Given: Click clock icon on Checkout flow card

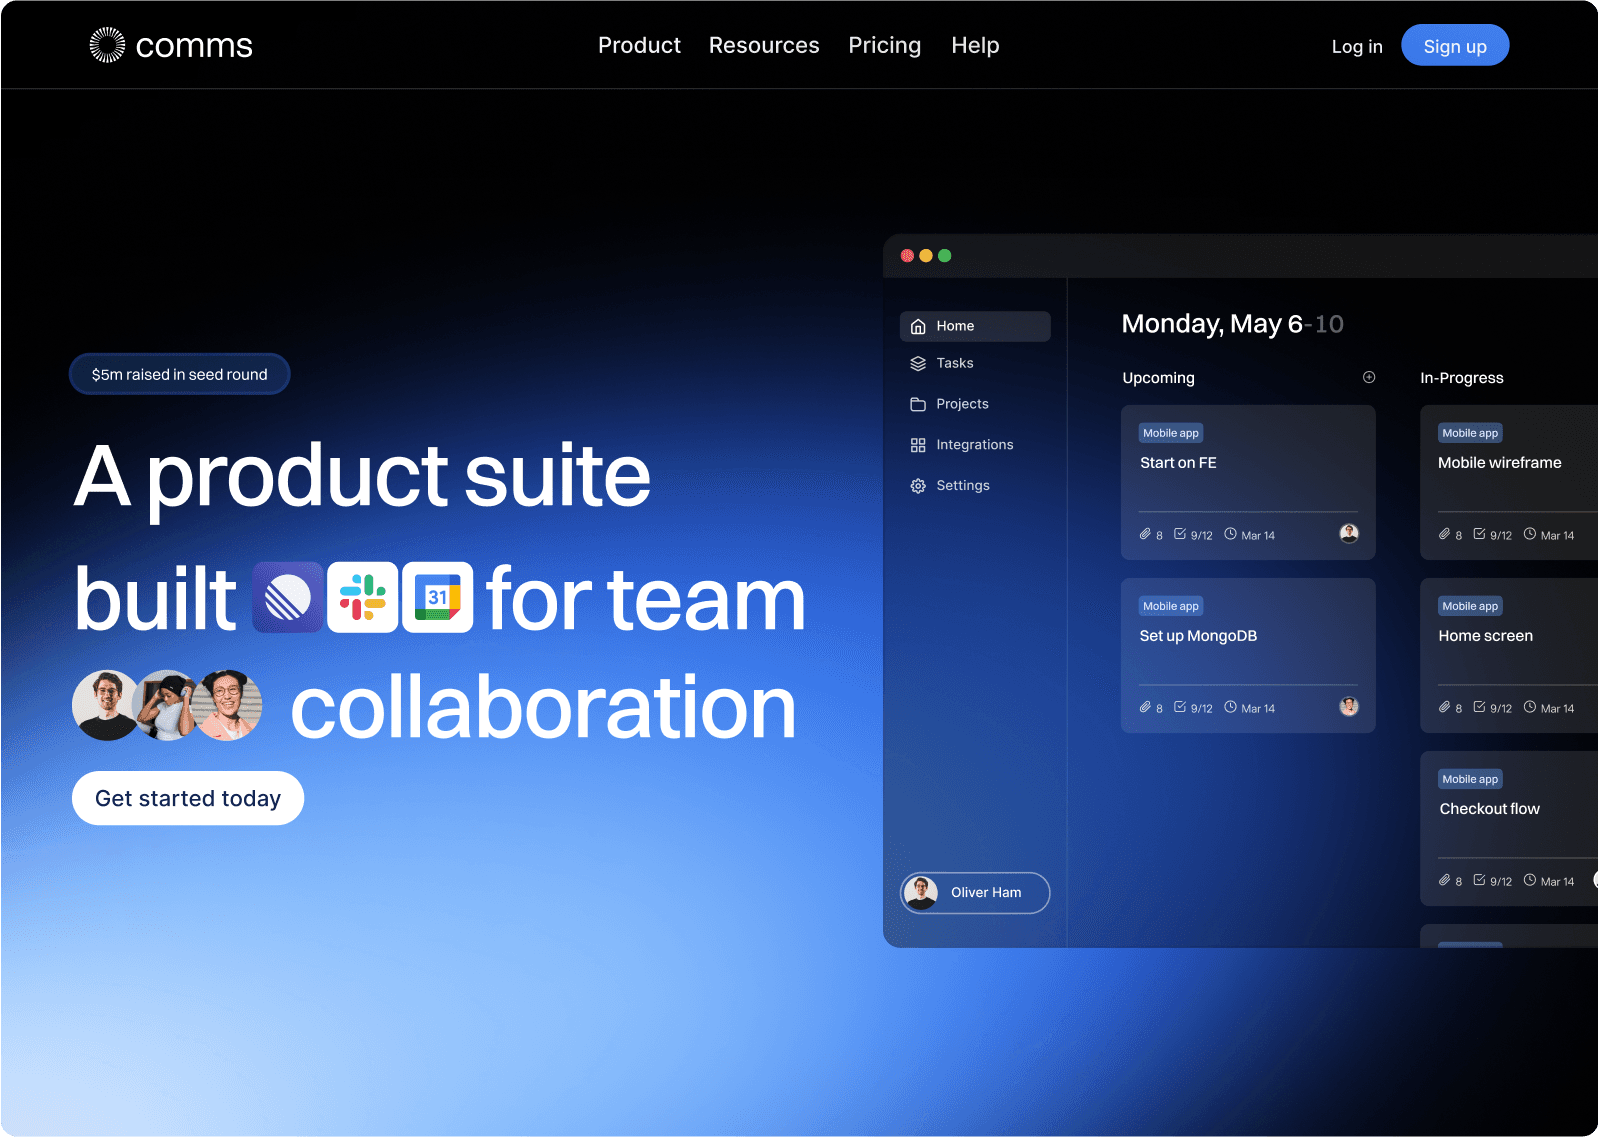Looking at the screenshot, I should (x=1530, y=880).
